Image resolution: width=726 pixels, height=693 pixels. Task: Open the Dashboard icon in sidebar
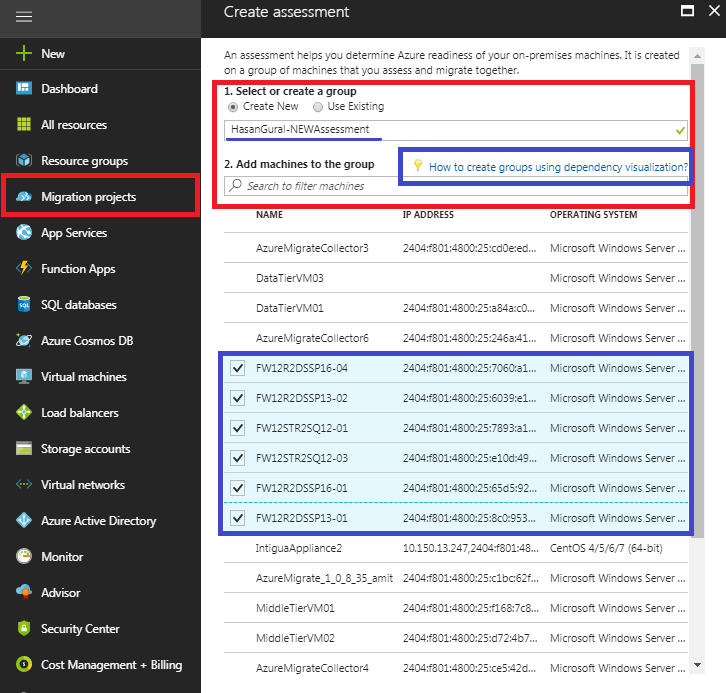pos(24,88)
